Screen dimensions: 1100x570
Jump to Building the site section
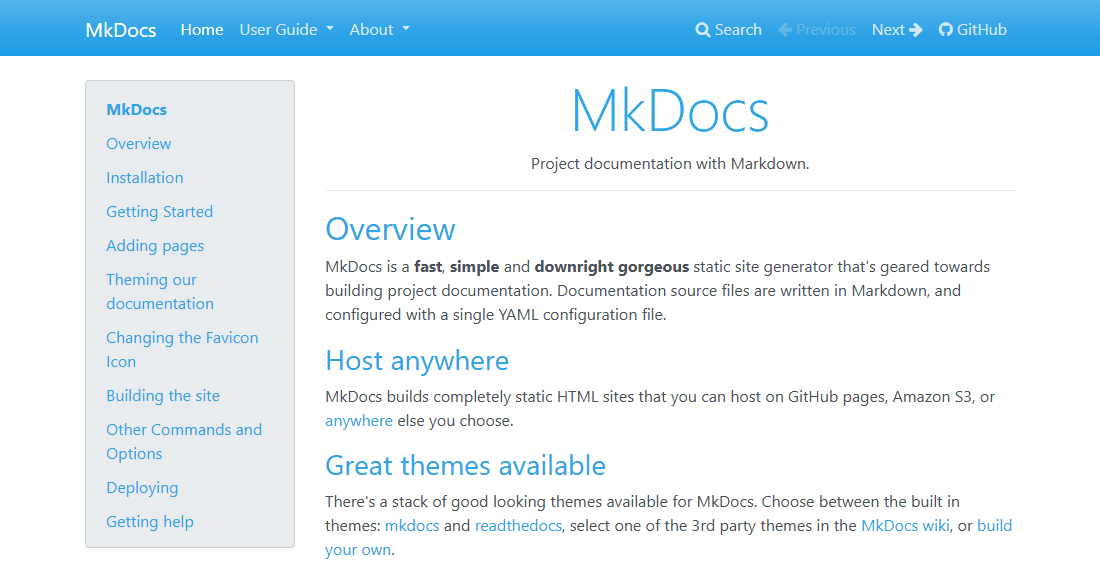(163, 395)
